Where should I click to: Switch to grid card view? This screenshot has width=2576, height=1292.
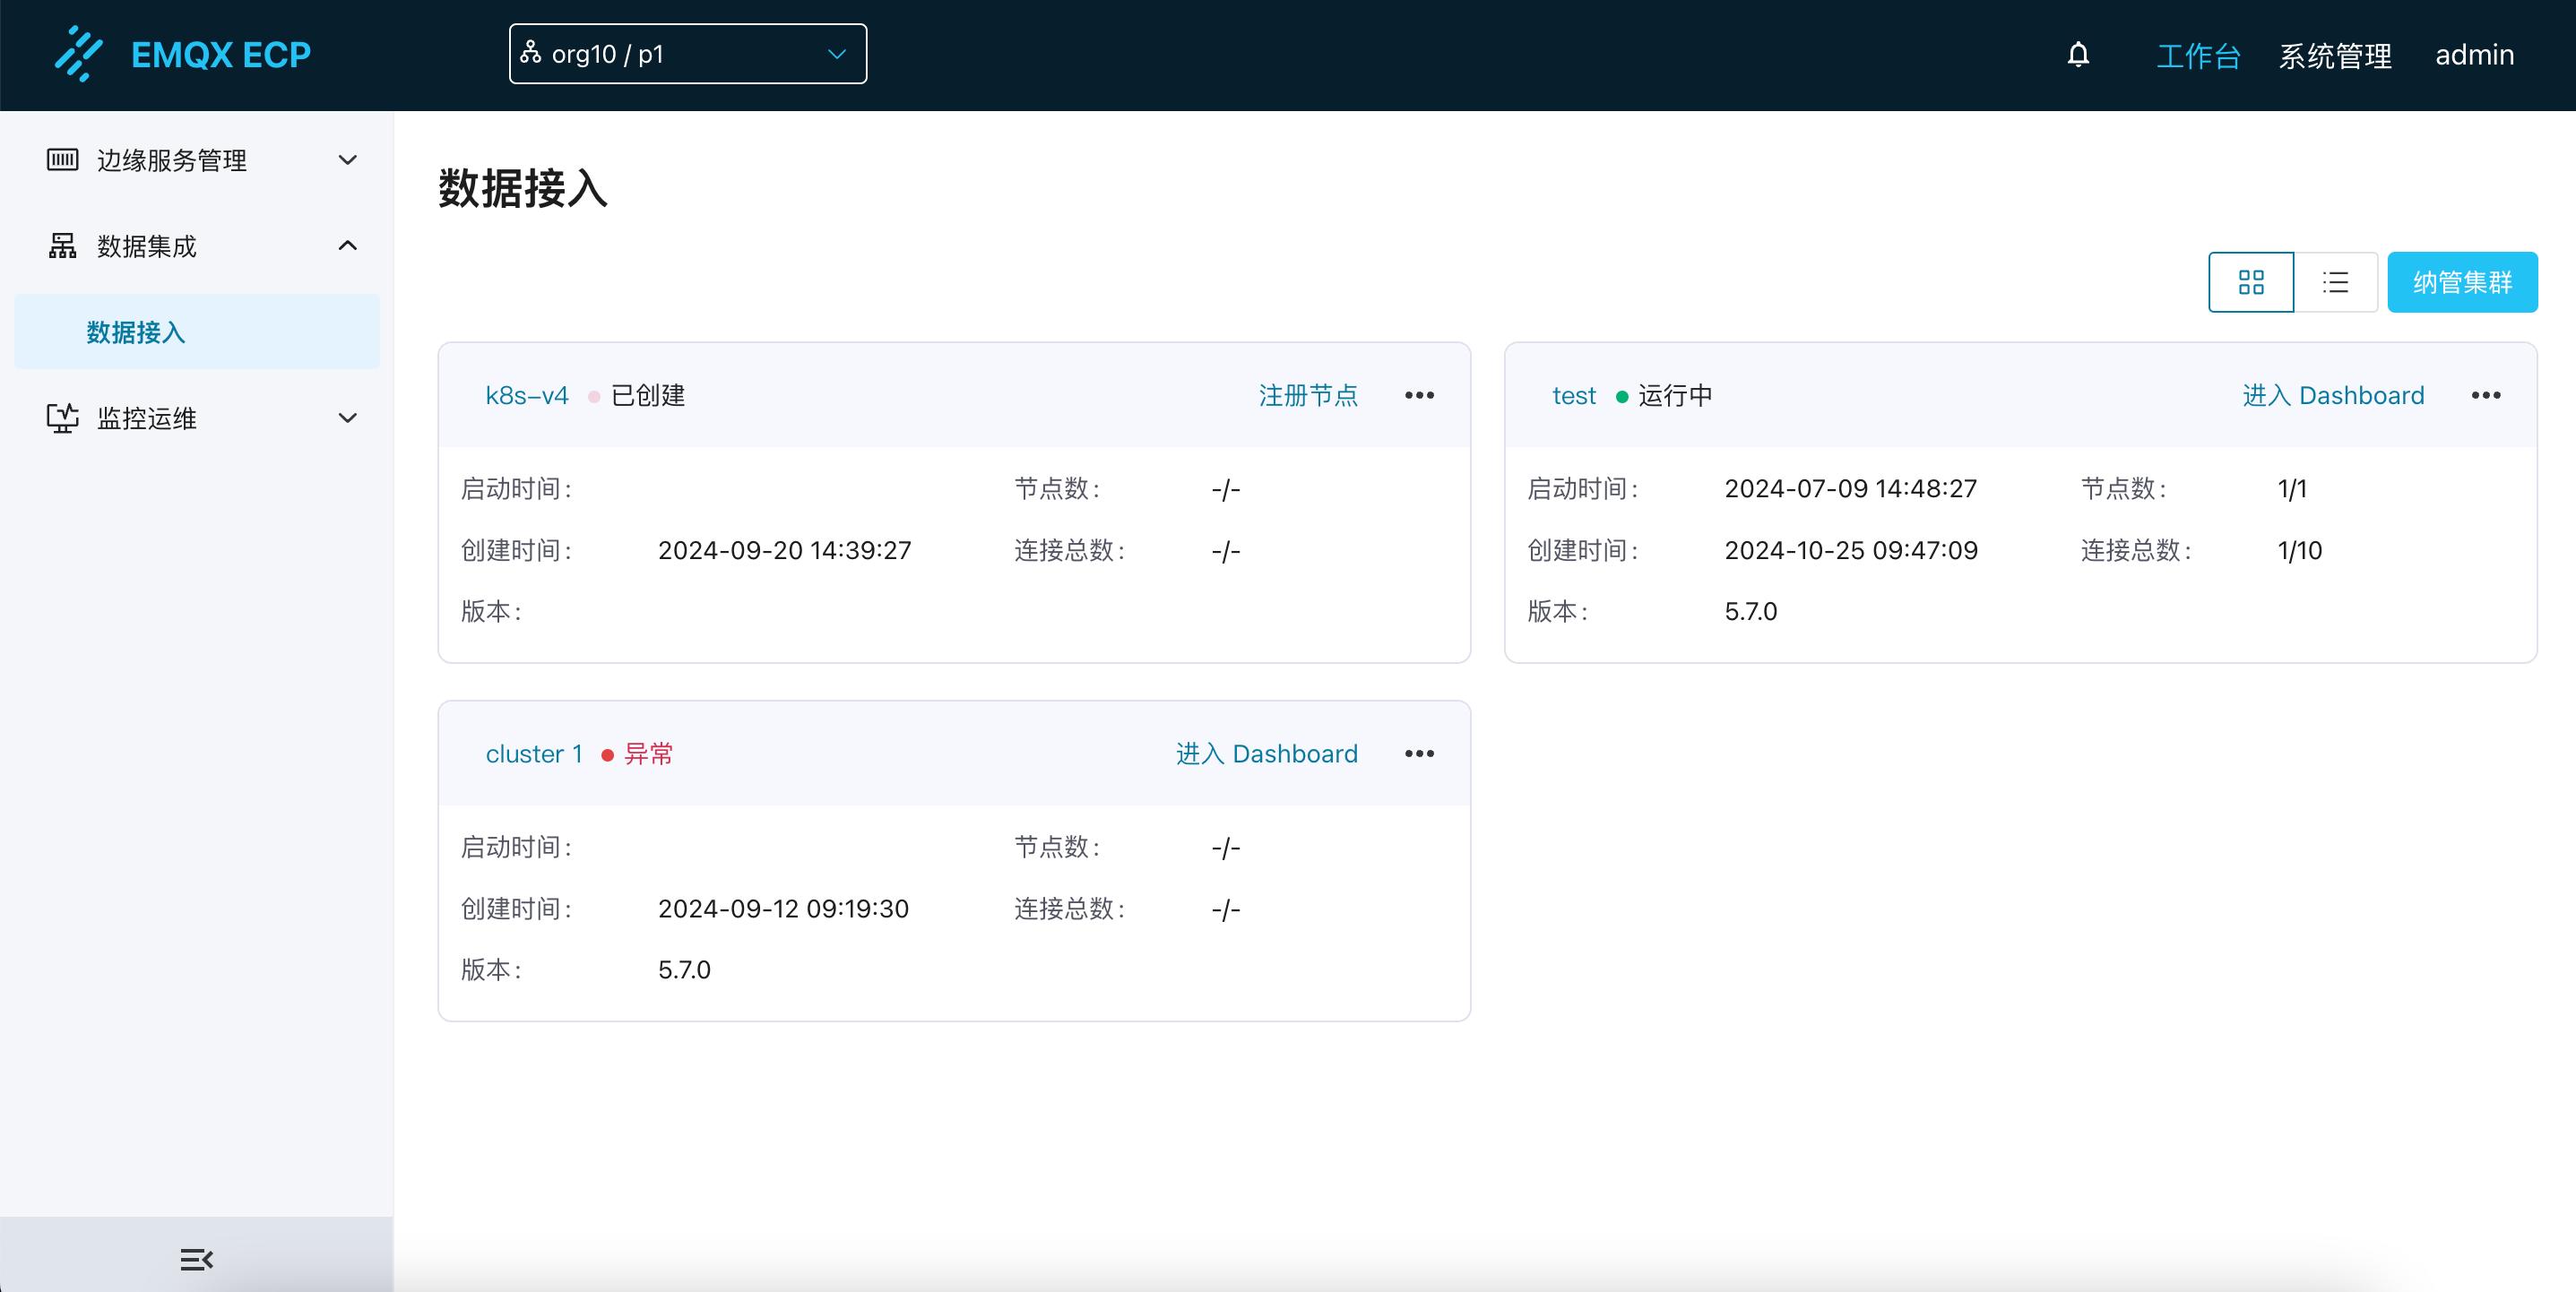[x=2250, y=282]
